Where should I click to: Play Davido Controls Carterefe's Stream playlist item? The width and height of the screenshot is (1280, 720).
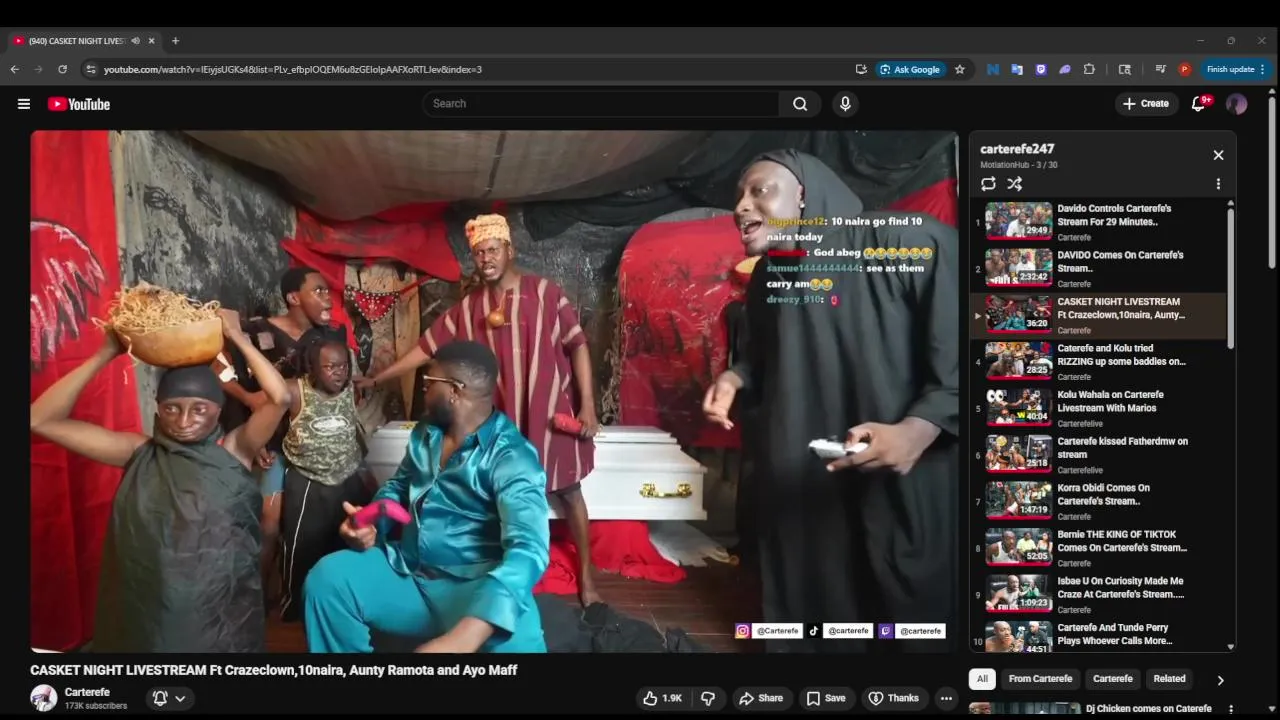click(1097, 222)
